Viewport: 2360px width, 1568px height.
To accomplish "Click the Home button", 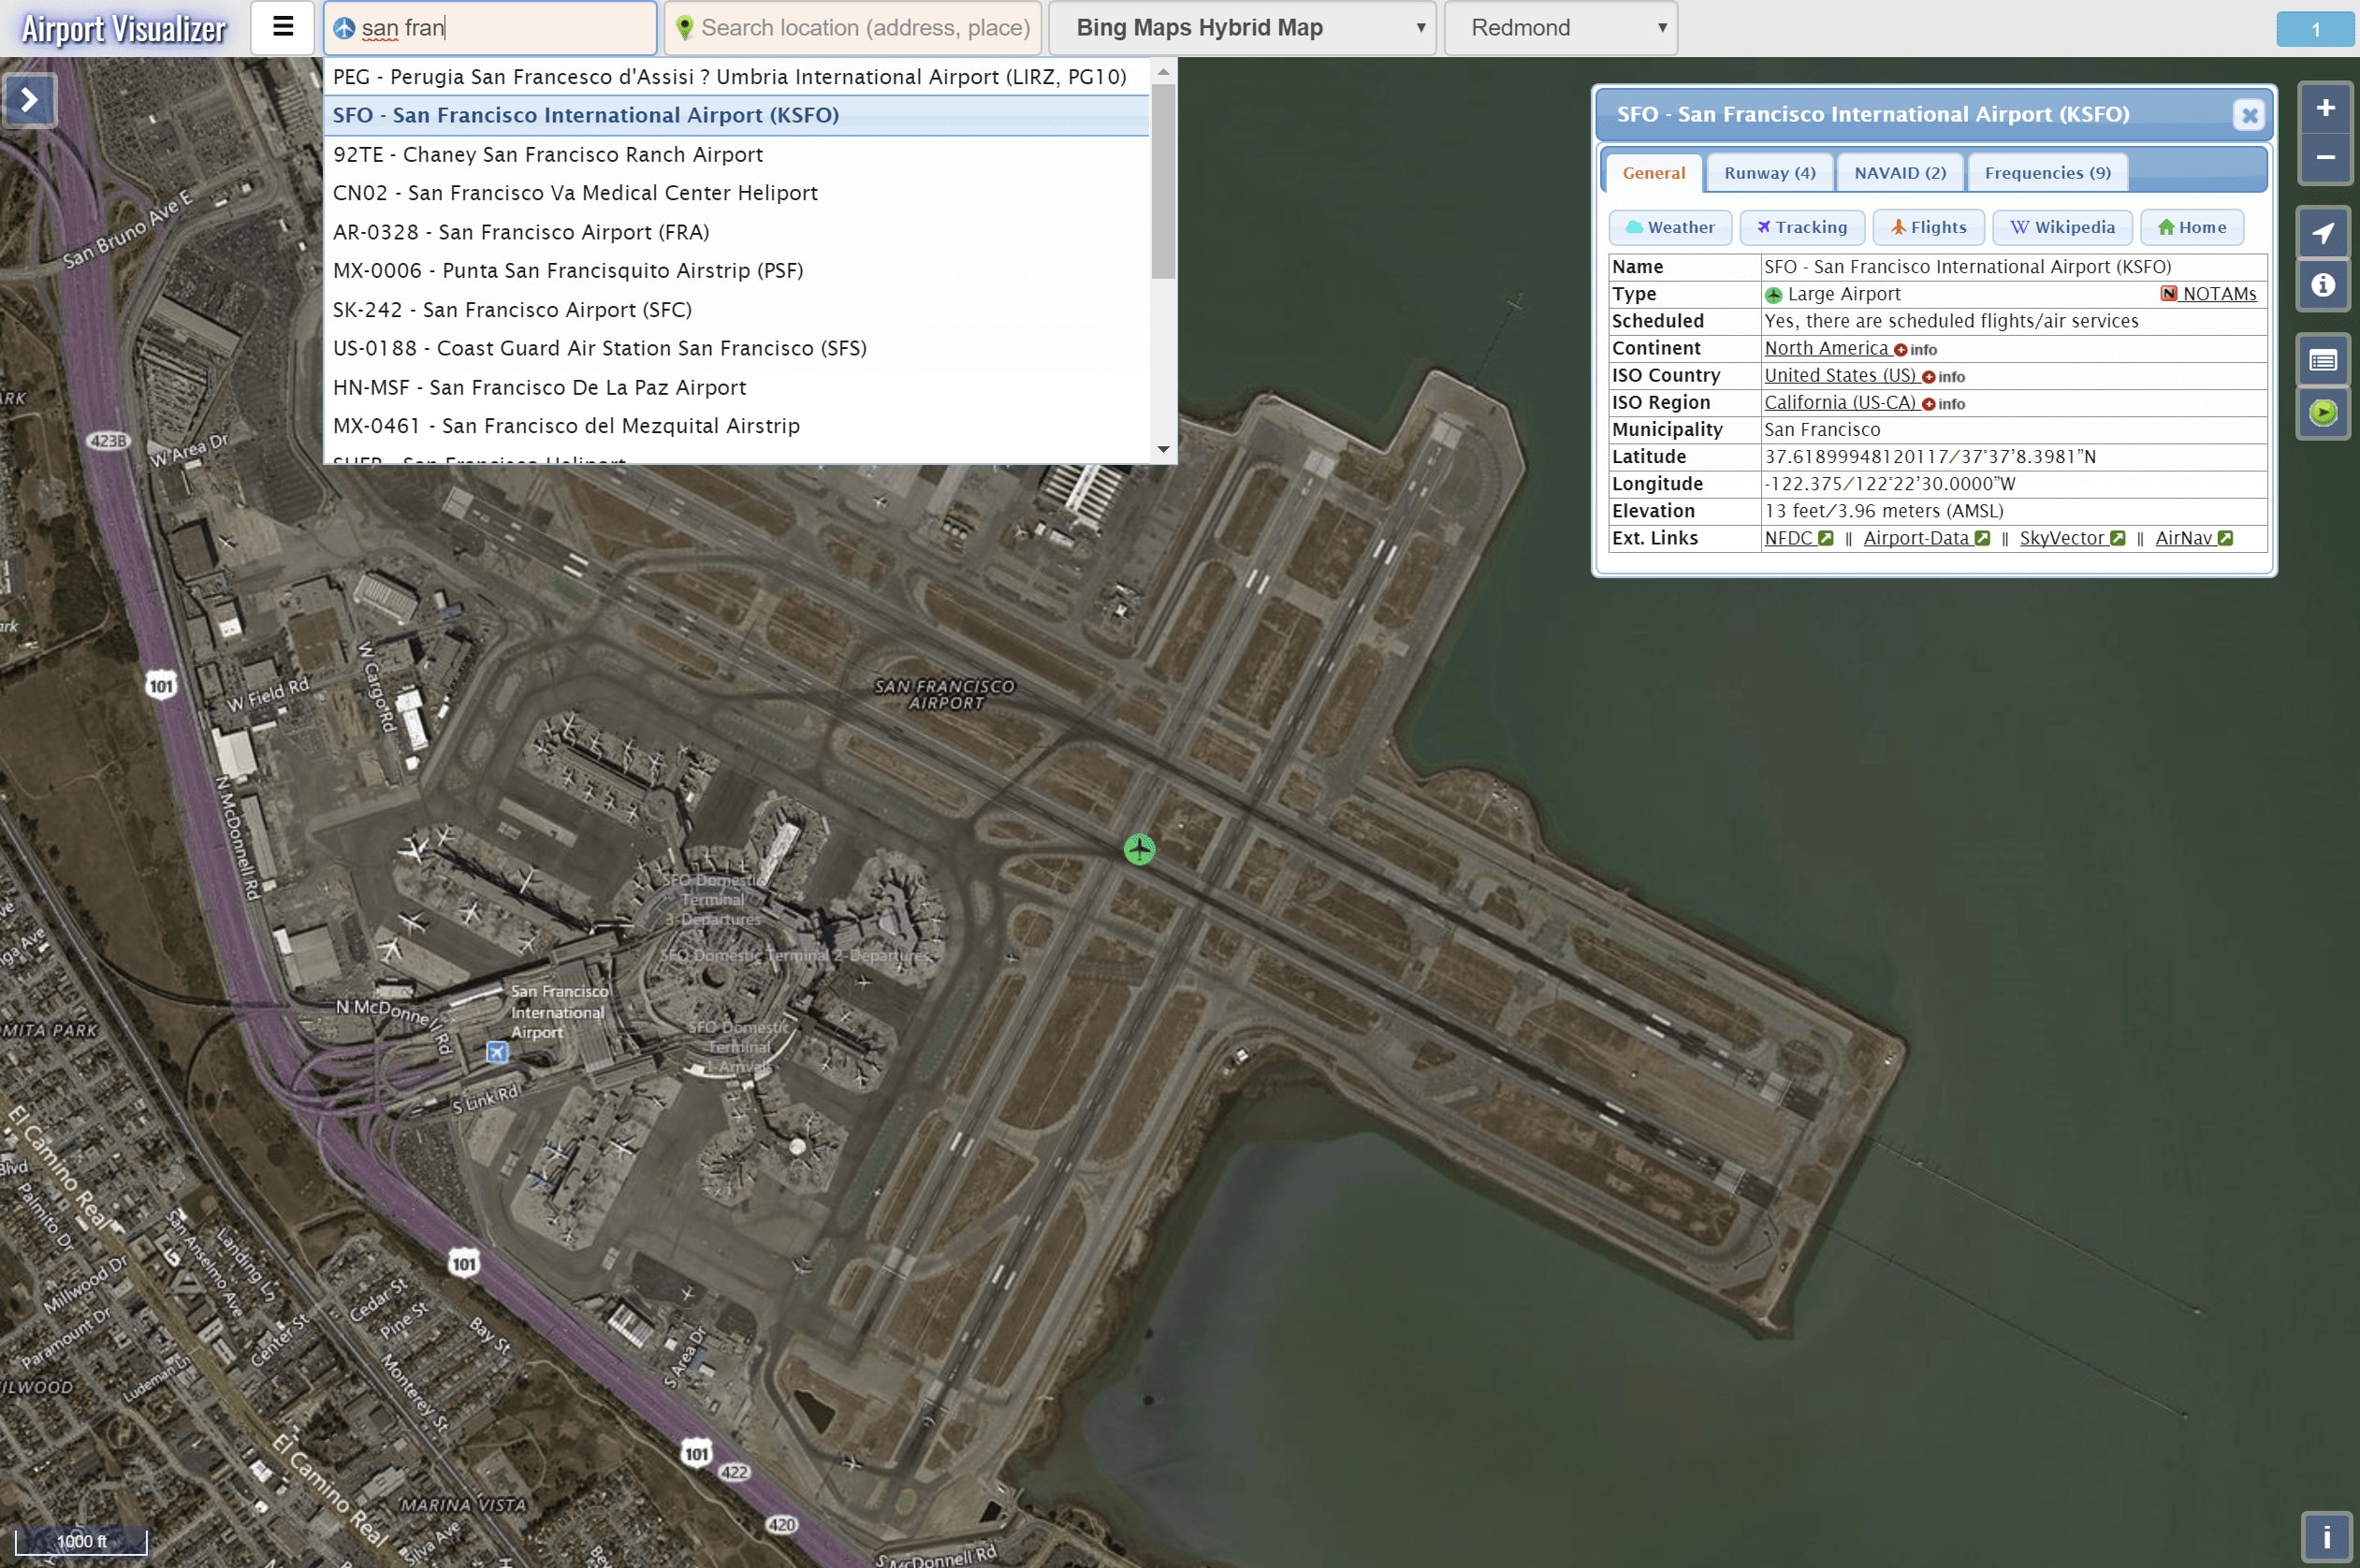I will [2191, 227].
